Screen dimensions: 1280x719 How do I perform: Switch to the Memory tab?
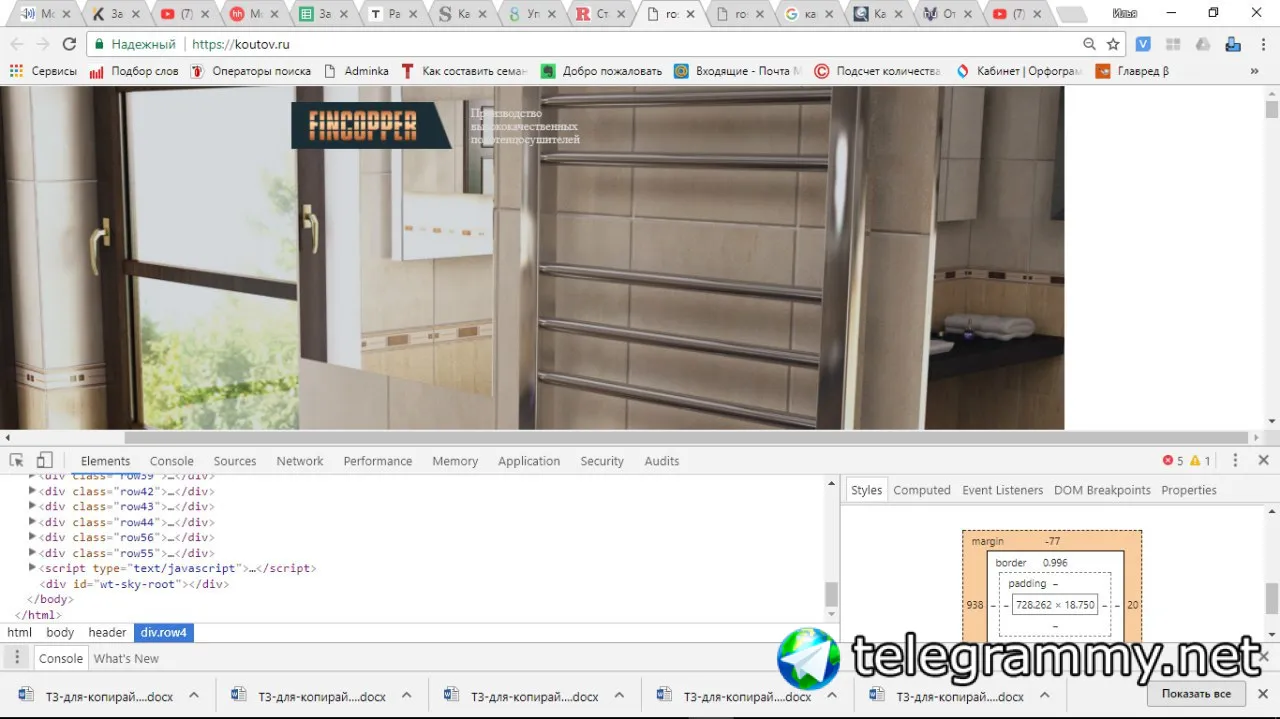pos(455,461)
